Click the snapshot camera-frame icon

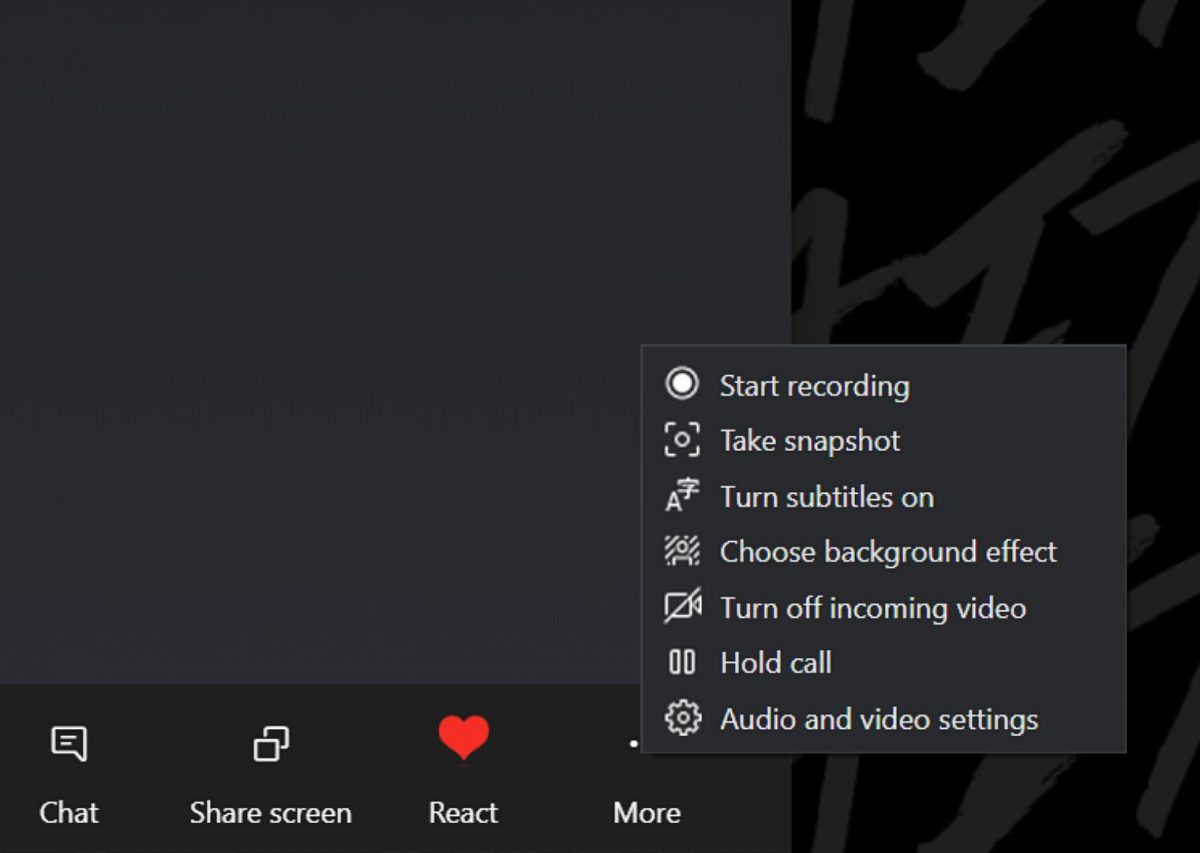682,440
